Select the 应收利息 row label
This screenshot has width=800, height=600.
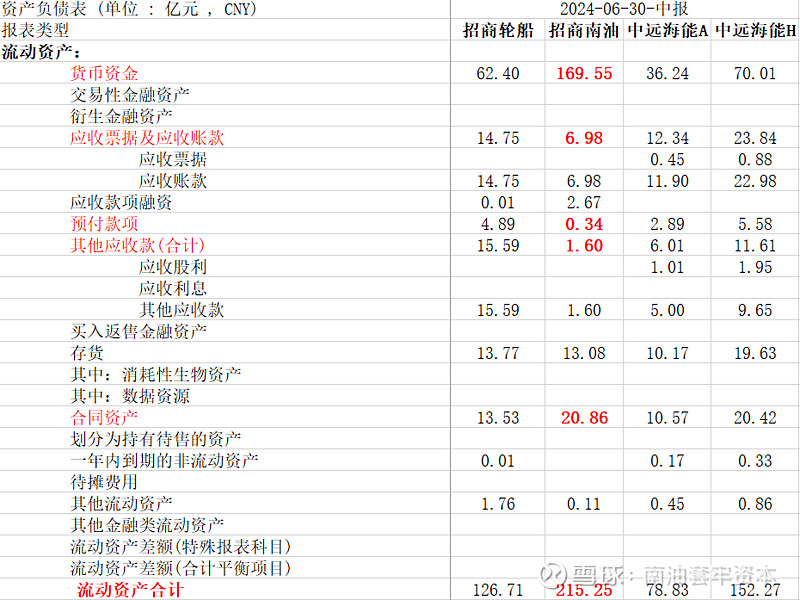[x=172, y=288]
